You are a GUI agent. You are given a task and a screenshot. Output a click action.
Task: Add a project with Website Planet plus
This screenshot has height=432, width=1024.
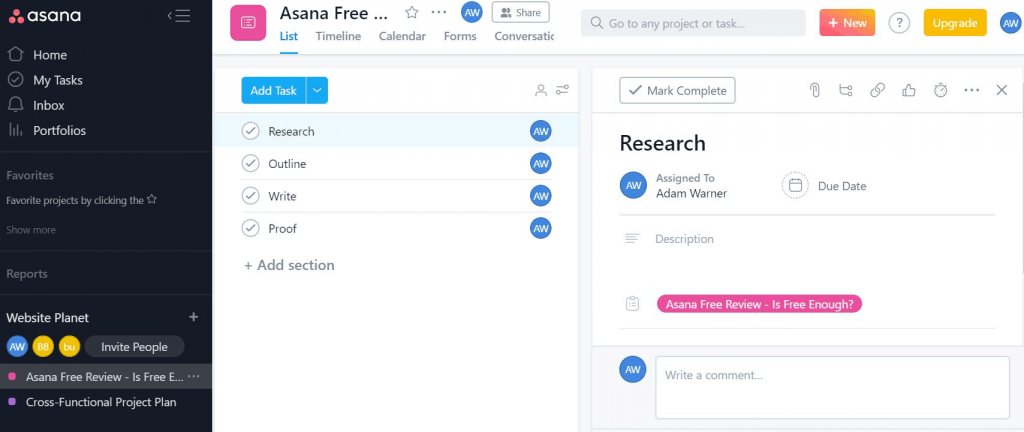click(x=194, y=317)
